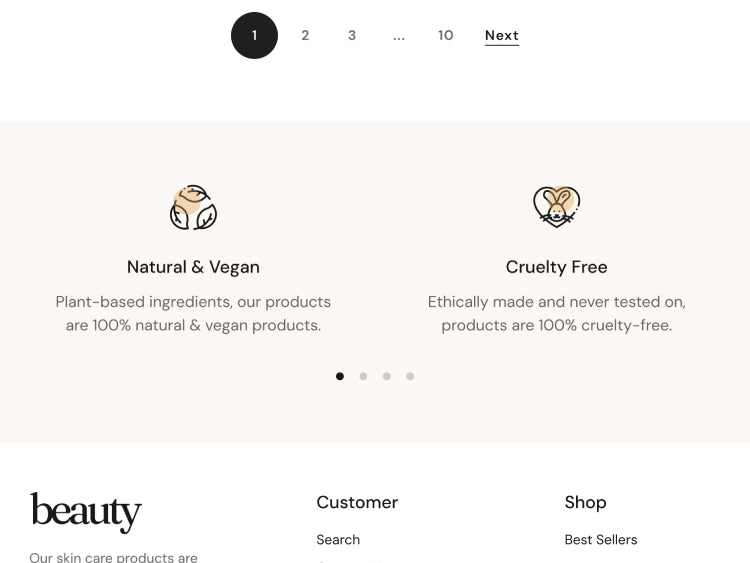Image resolution: width=750 pixels, height=563 pixels.
Task: Open page 3 of results
Action: tap(352, 36)
